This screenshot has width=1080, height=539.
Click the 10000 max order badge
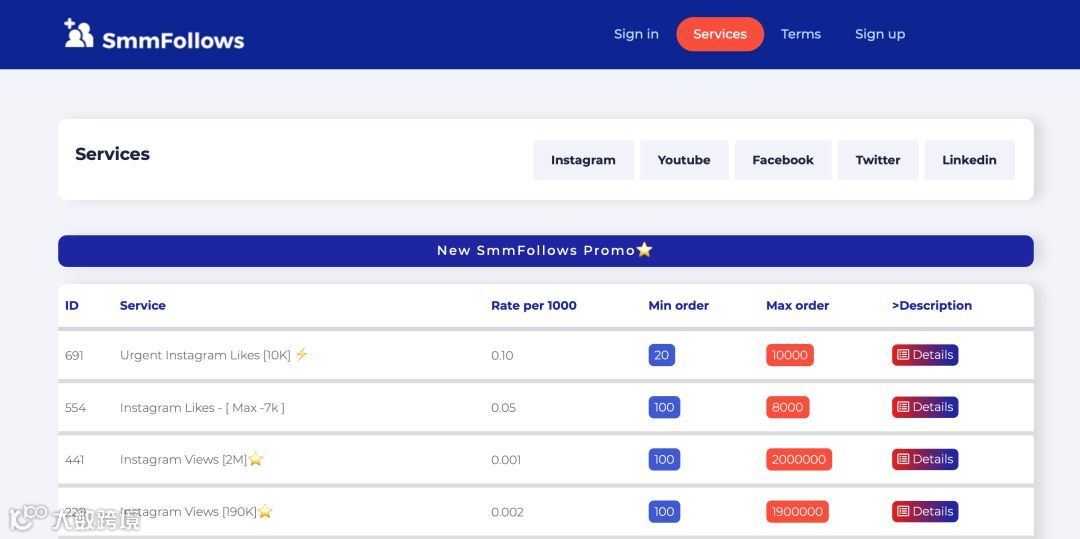click(790, 355)
